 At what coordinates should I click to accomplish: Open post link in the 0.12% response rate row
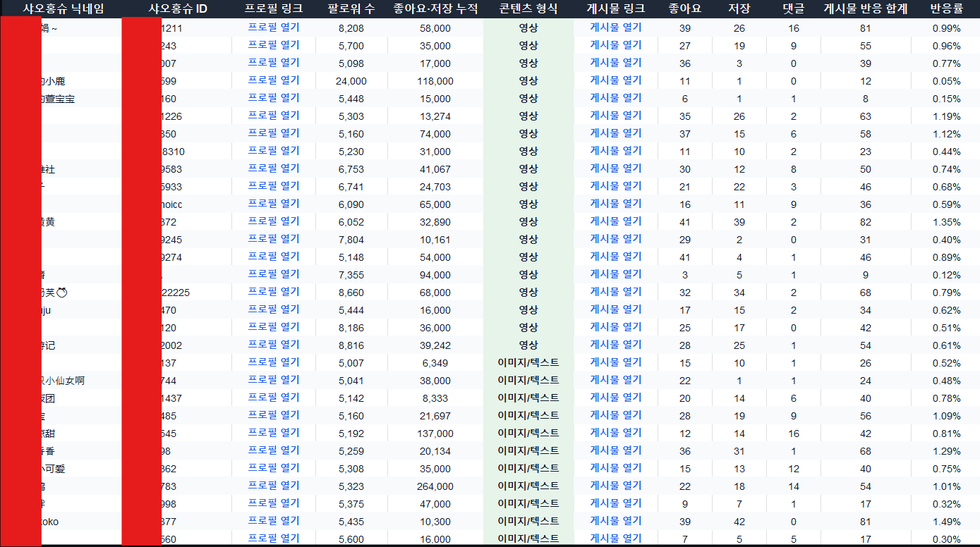coord(616,274)
